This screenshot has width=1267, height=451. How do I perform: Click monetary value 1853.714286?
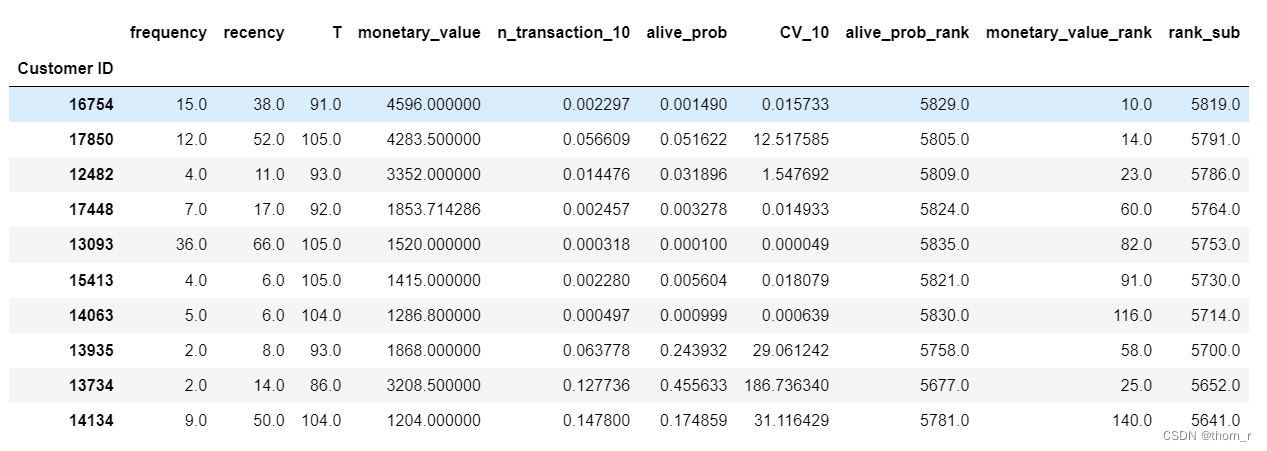coord(432,209)
